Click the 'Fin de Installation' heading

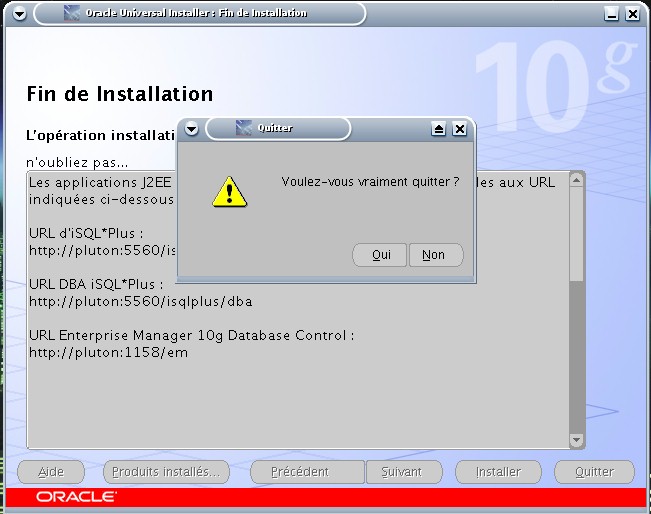[120, 94]
